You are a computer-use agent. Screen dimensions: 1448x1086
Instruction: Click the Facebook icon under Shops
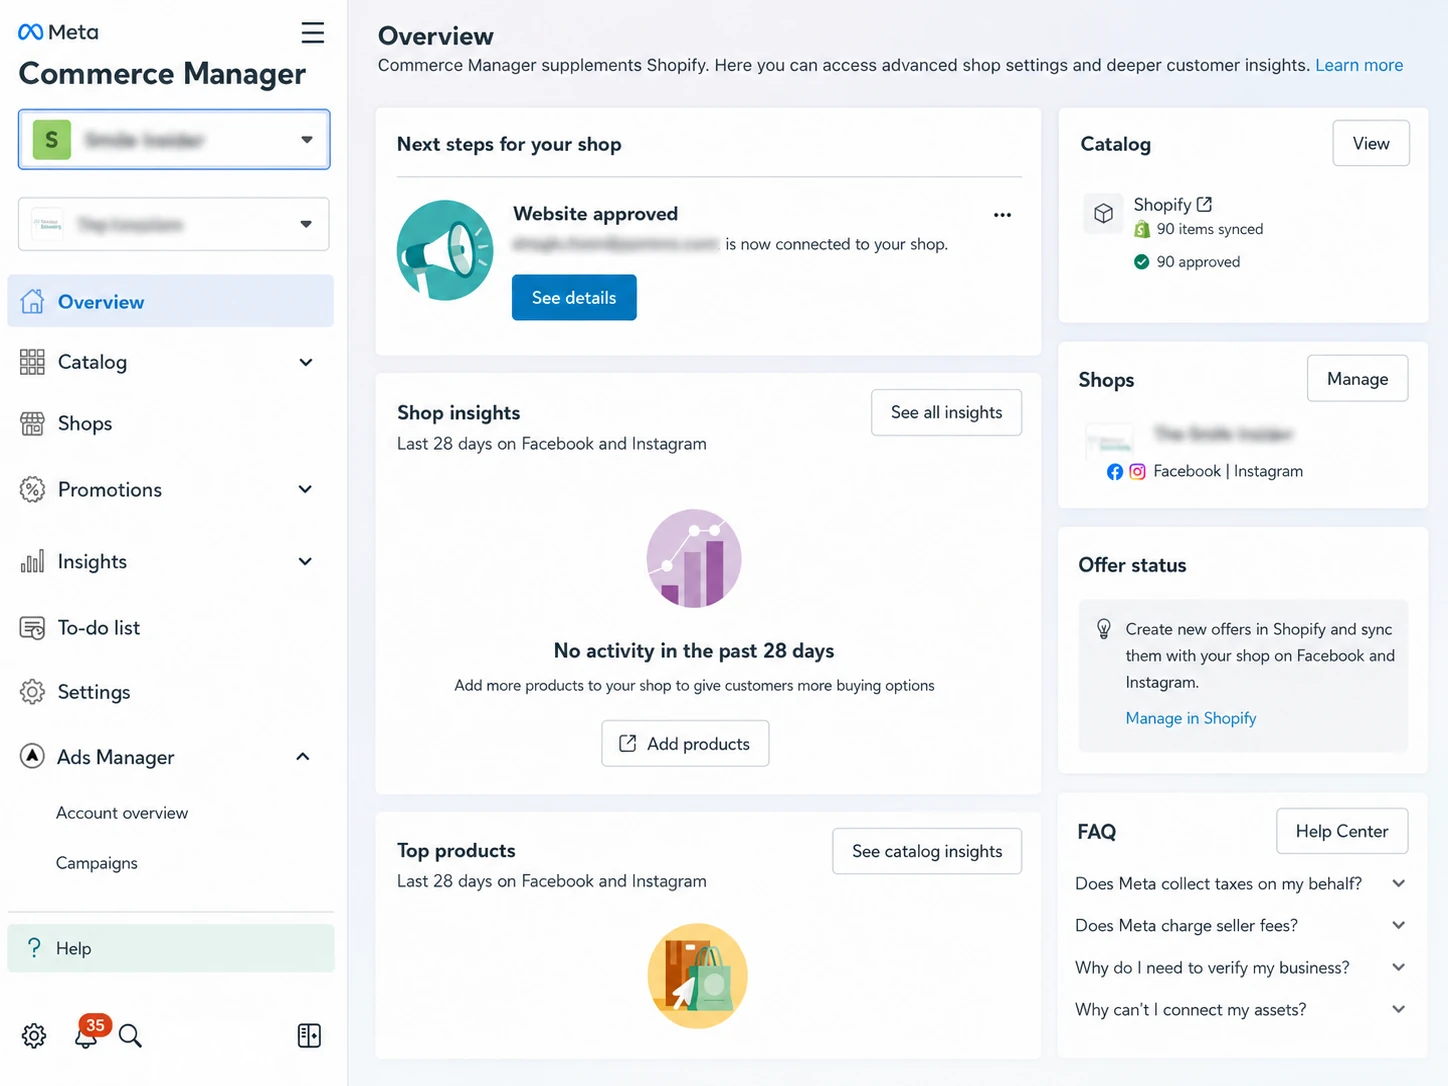[1115, 472]
